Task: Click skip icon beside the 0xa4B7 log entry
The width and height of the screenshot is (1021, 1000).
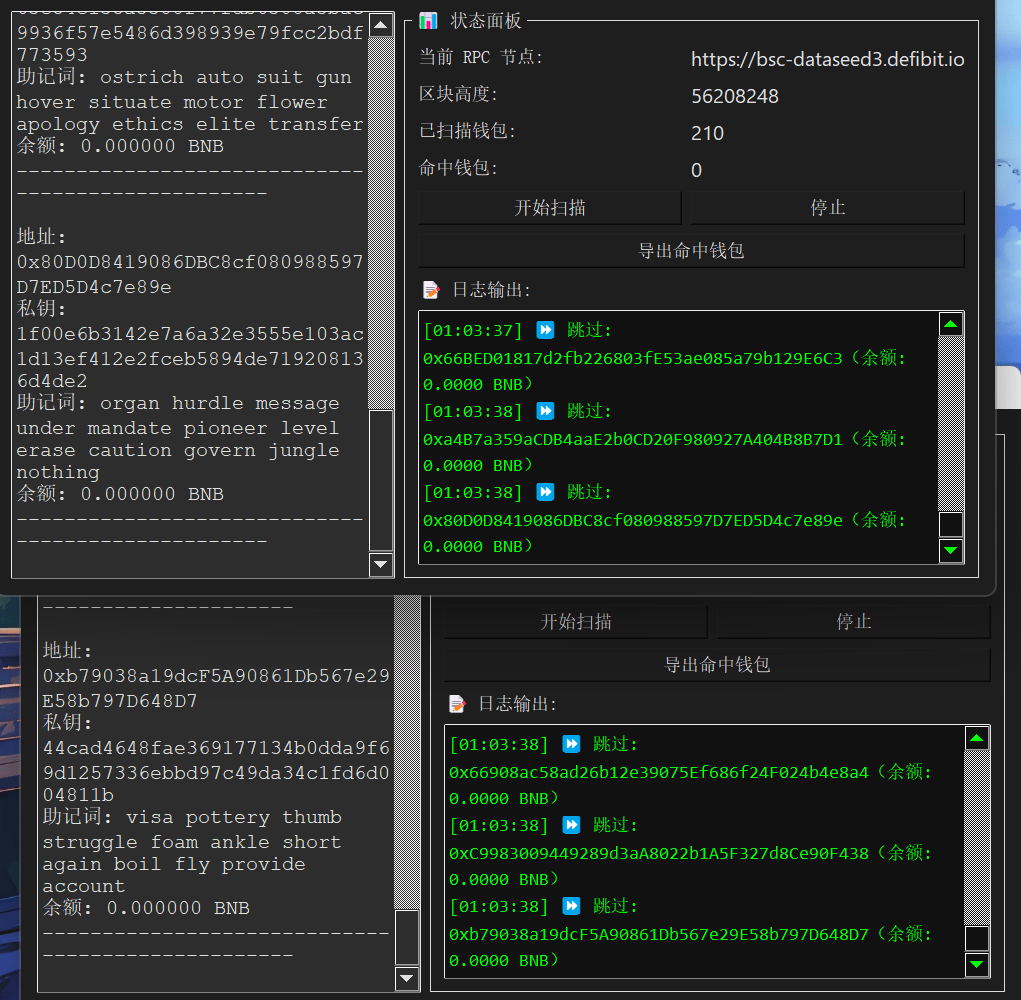Action: pyautogui.click(x=545, y=411)
